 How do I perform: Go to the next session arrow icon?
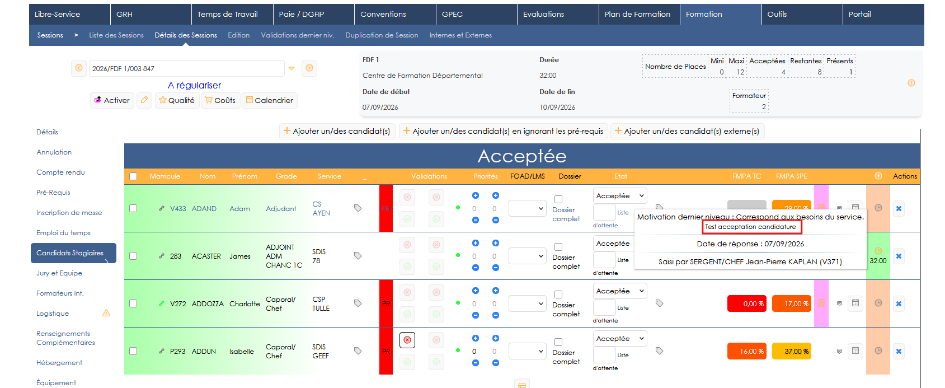click(x=309, y=68)
